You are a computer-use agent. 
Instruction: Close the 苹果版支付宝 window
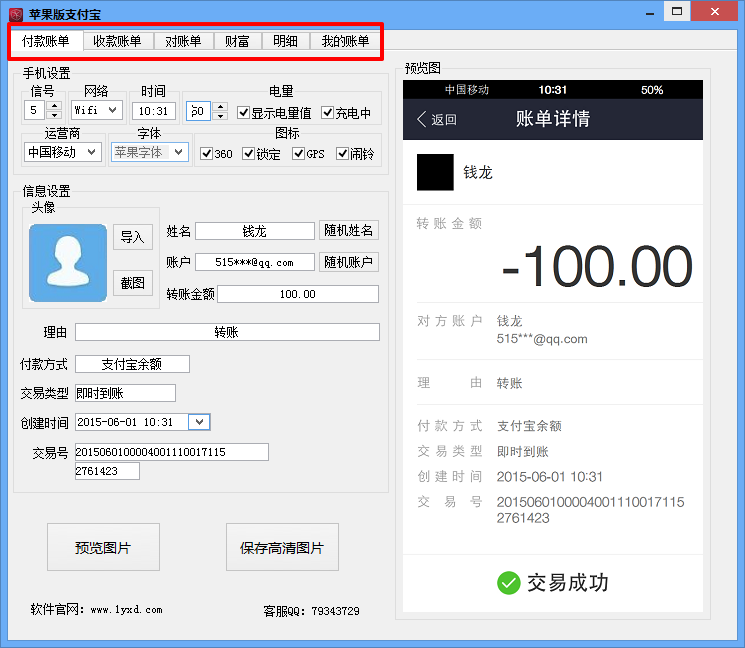[715, 11]
